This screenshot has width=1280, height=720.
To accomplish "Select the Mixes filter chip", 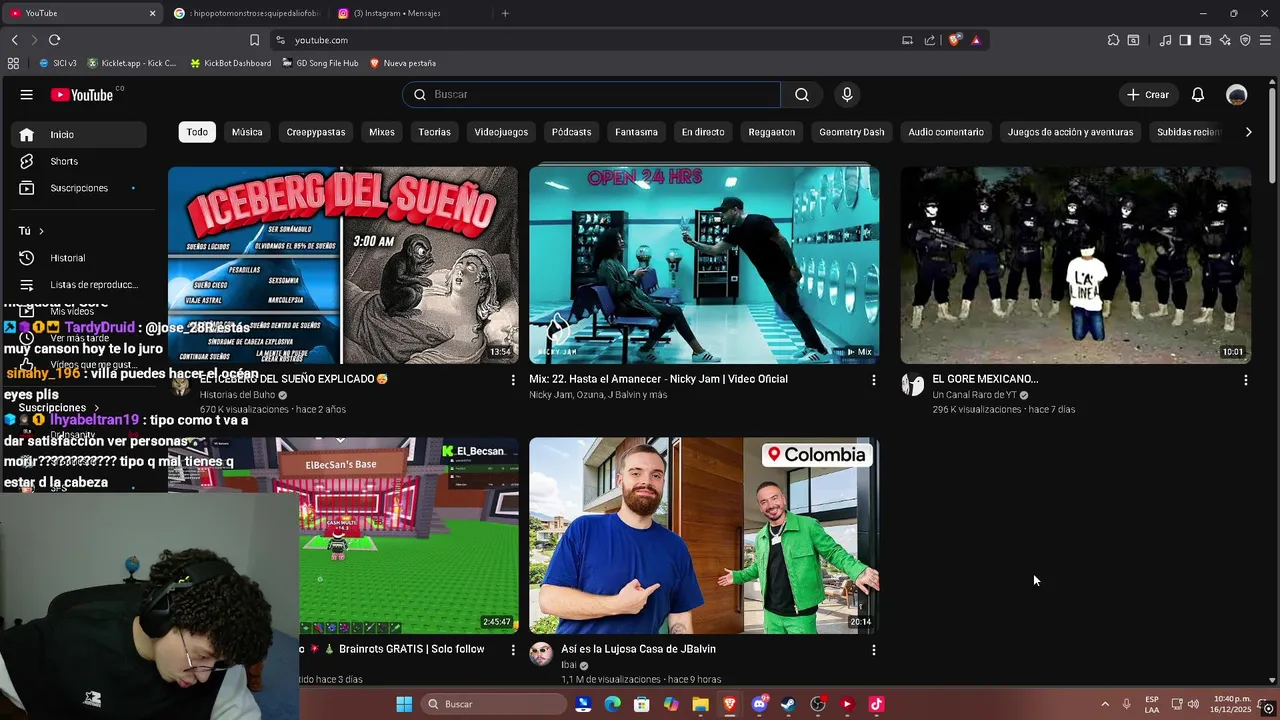I will tap(382, 132).
